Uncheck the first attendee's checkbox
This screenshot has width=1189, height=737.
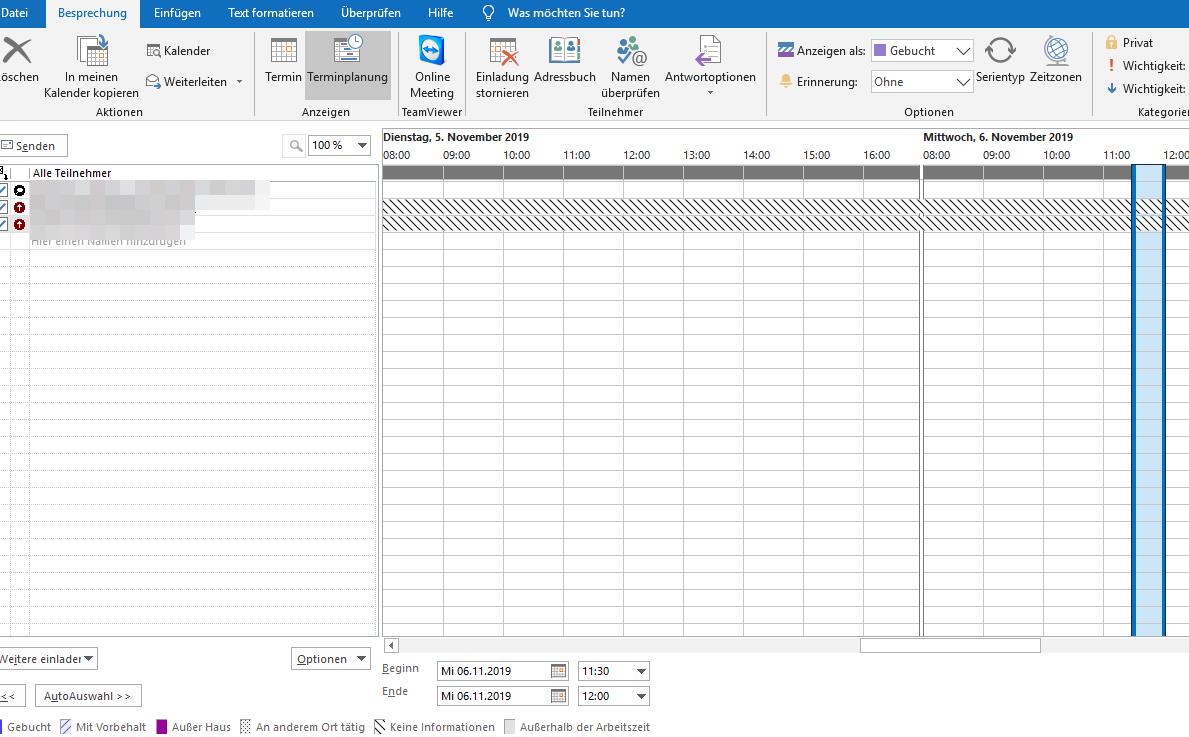[x=3, y=190]
